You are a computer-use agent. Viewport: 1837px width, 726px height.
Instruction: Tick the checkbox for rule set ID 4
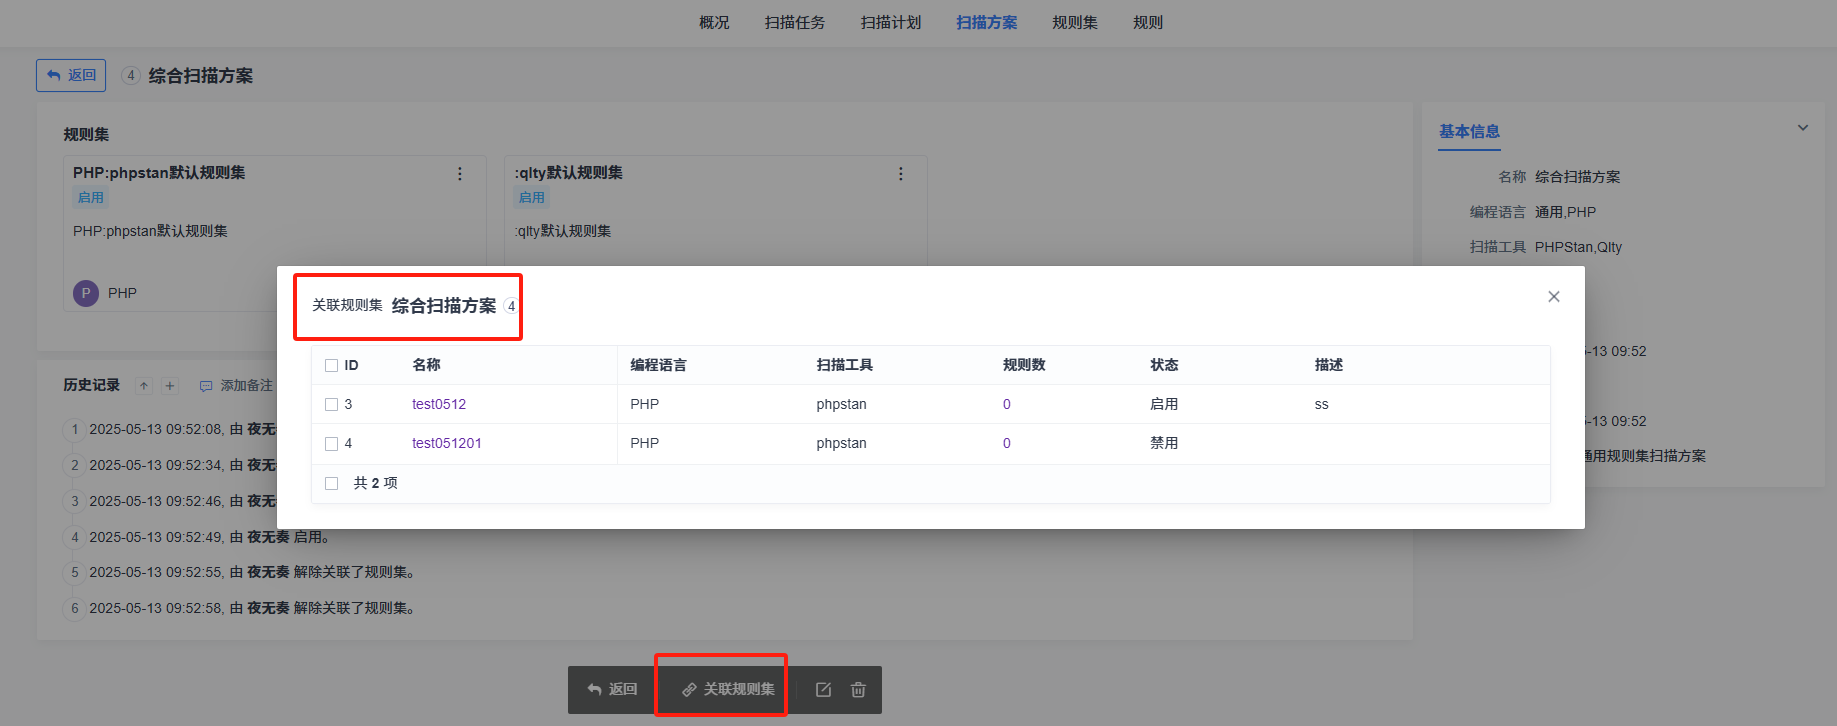[332, 444]
